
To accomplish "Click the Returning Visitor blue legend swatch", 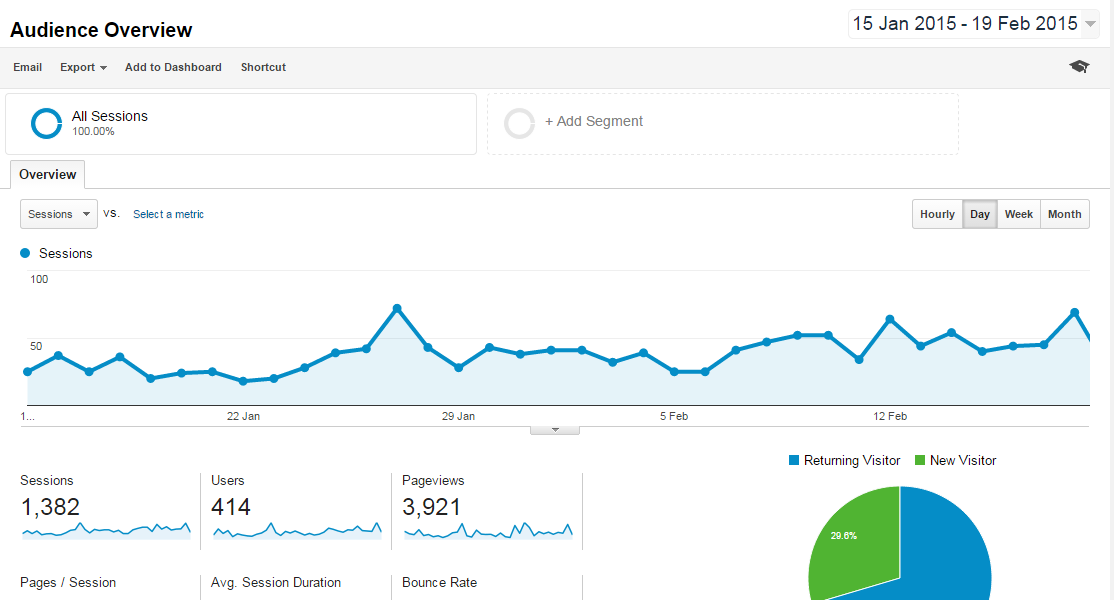I will point(794,460).
